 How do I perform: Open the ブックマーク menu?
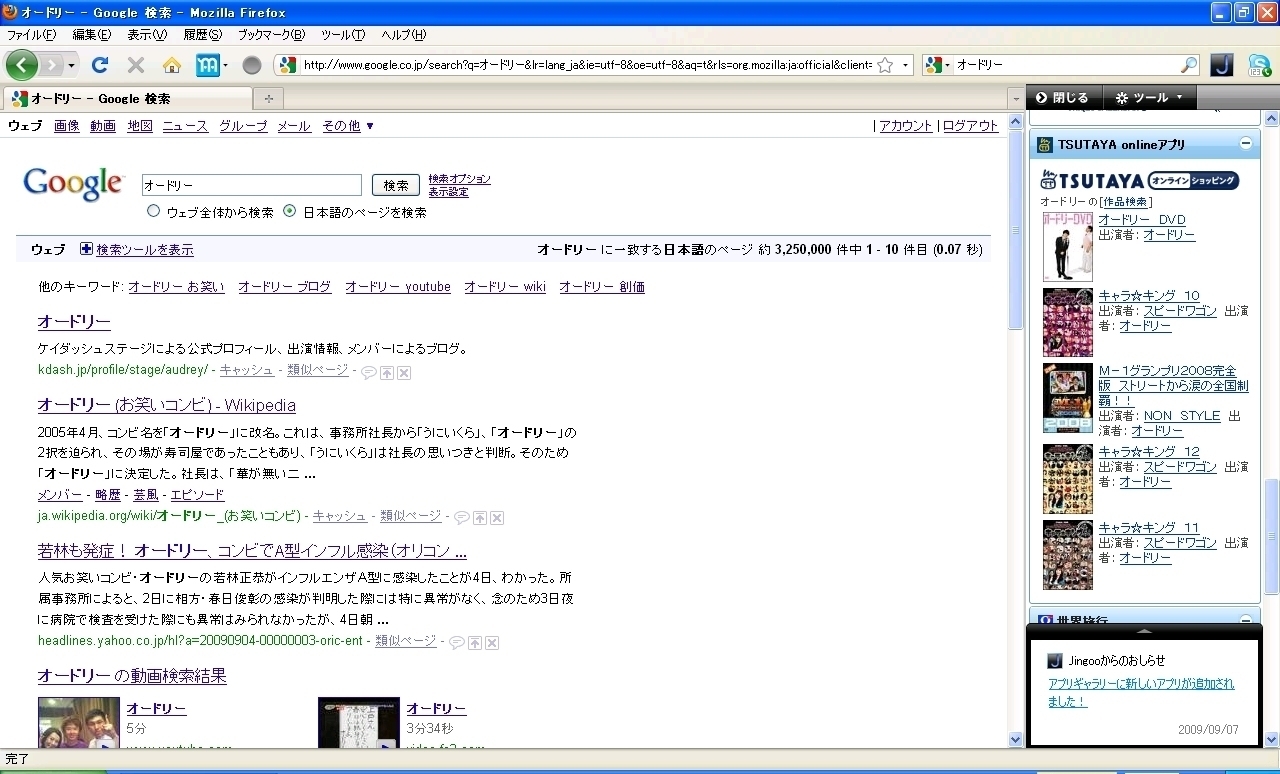pyautogui.click(x=270, y=35)
